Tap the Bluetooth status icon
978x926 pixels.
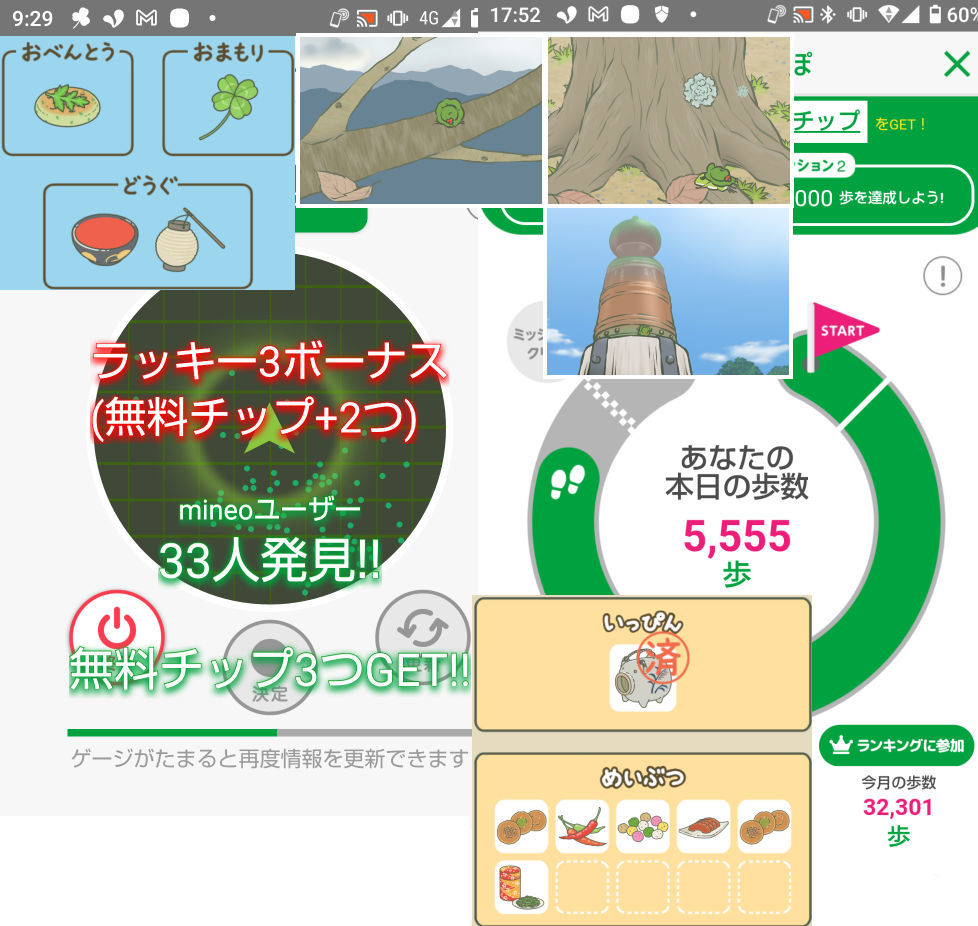click(827, 15)
